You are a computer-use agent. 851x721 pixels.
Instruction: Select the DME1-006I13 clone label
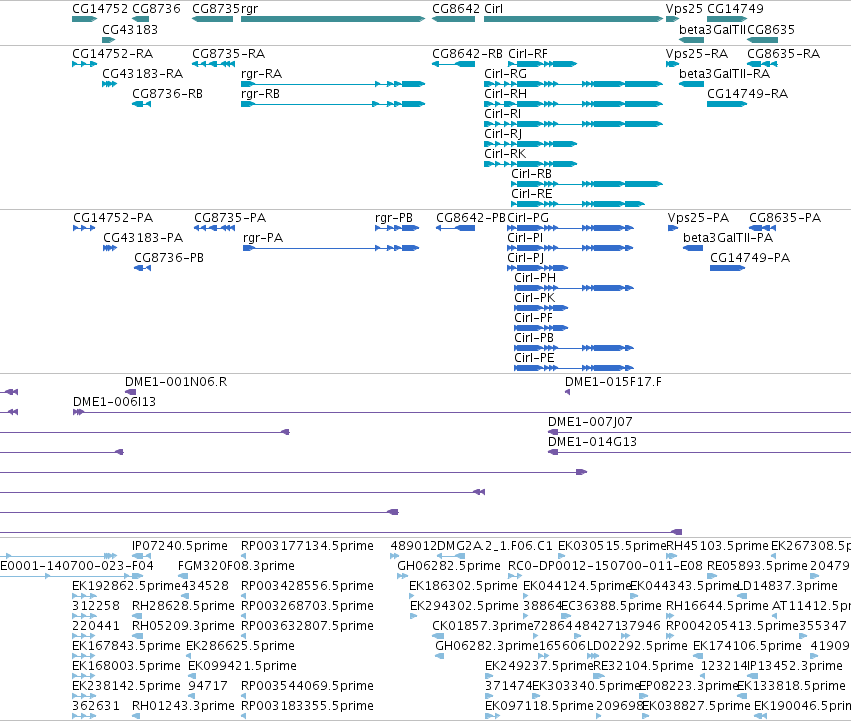[x=115, y=402]
